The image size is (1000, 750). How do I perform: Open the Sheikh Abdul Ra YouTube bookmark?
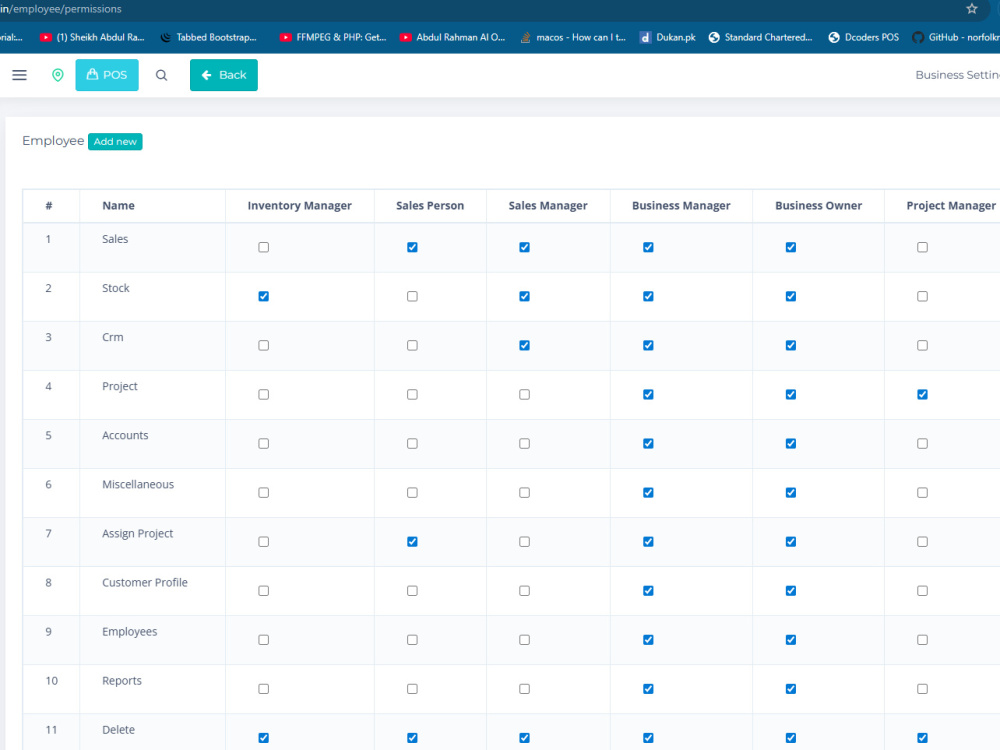[x=92, y=38]
